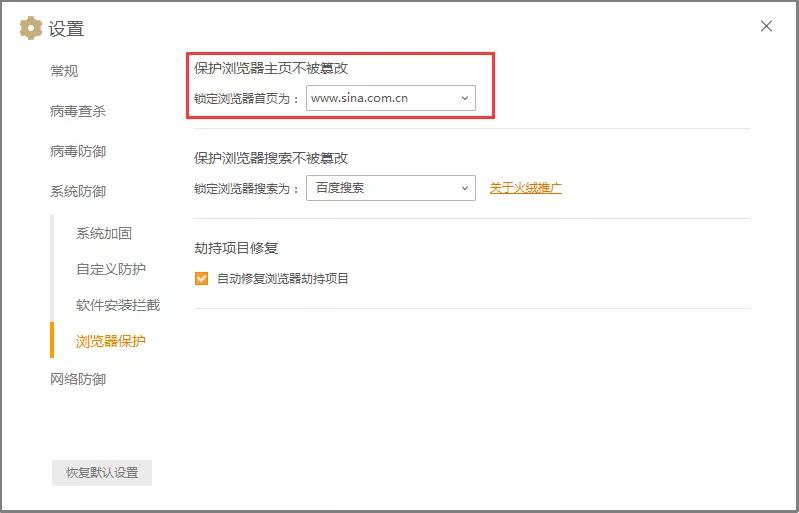The width and height of the screenshot is (799, 513).
Task: Open the 百度搜索 search engine dropdown
Action: point(391,188)
